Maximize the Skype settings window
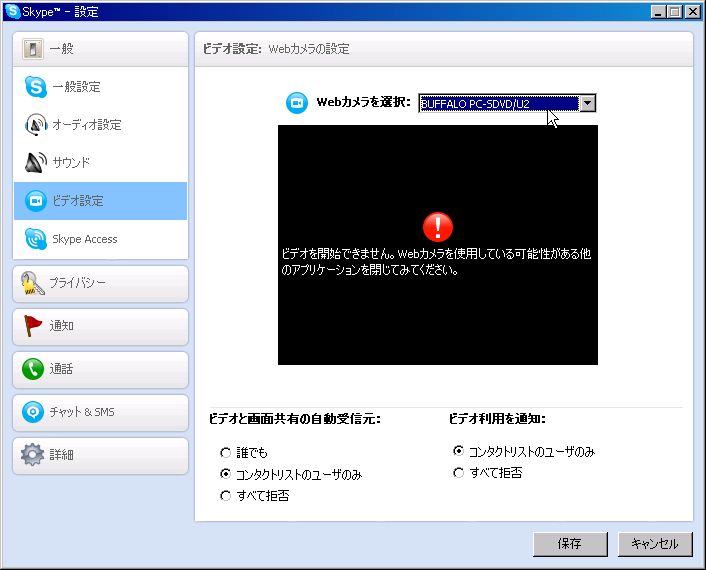The image size is (706, 570). click(675, 12)
